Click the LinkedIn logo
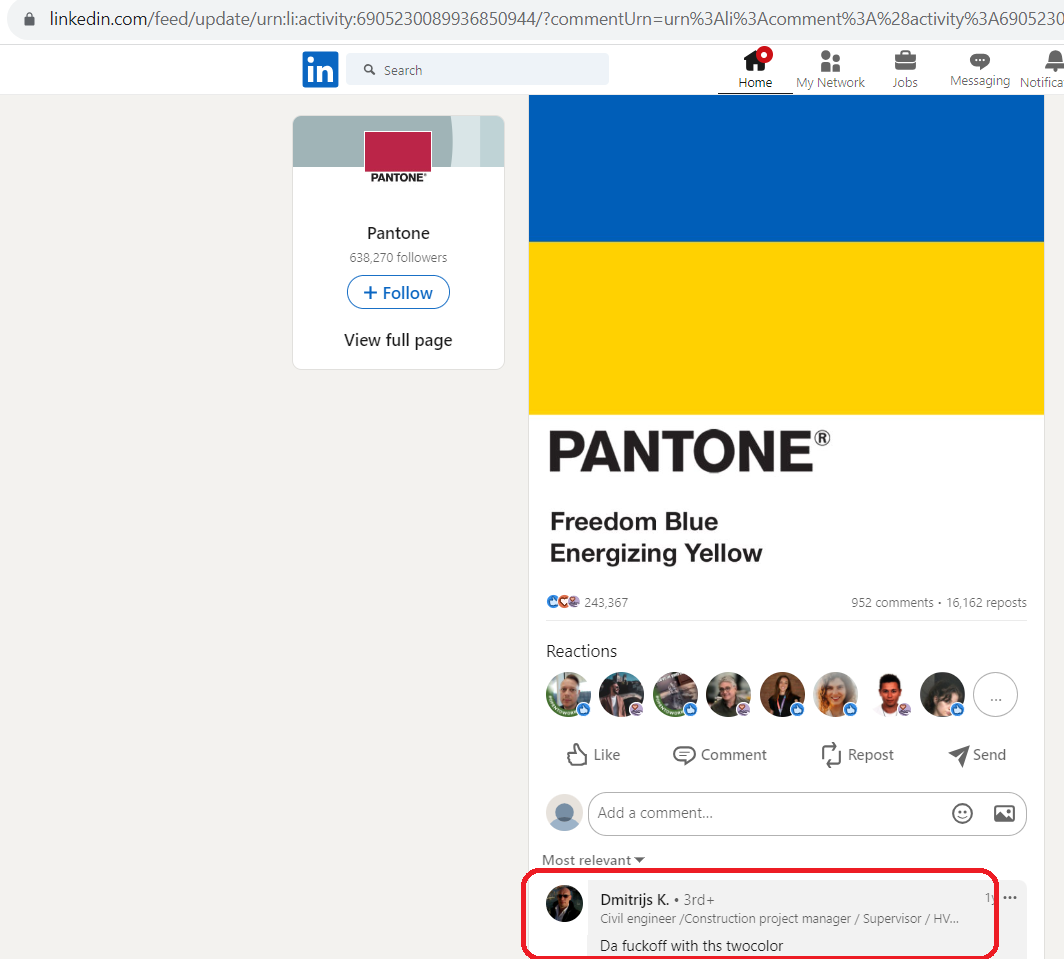 point(320,69)
